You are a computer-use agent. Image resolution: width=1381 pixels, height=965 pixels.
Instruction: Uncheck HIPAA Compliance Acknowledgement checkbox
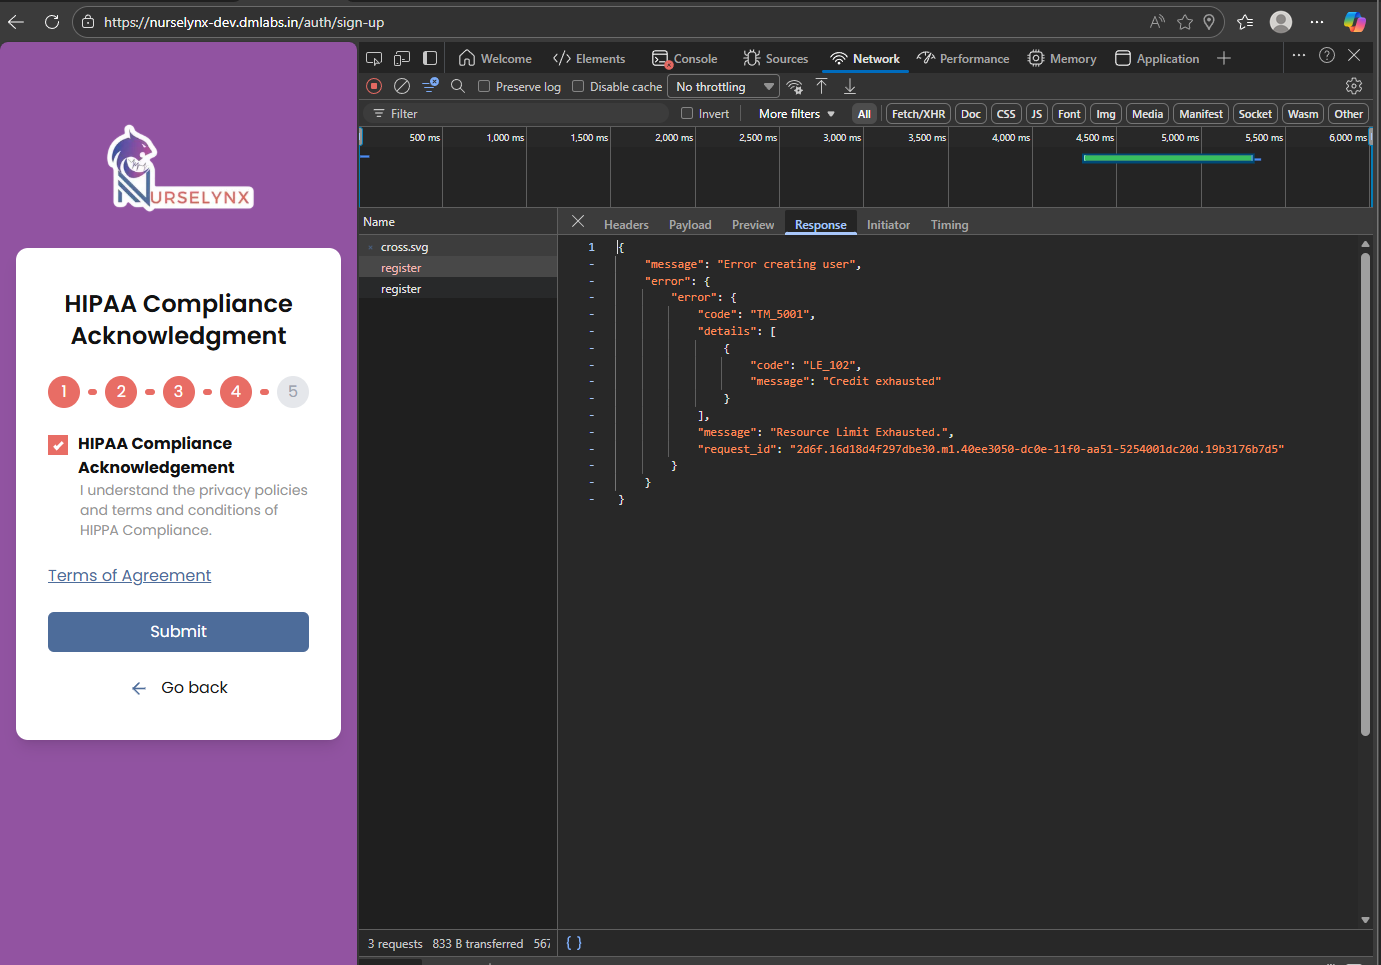(x=59, y=445)
